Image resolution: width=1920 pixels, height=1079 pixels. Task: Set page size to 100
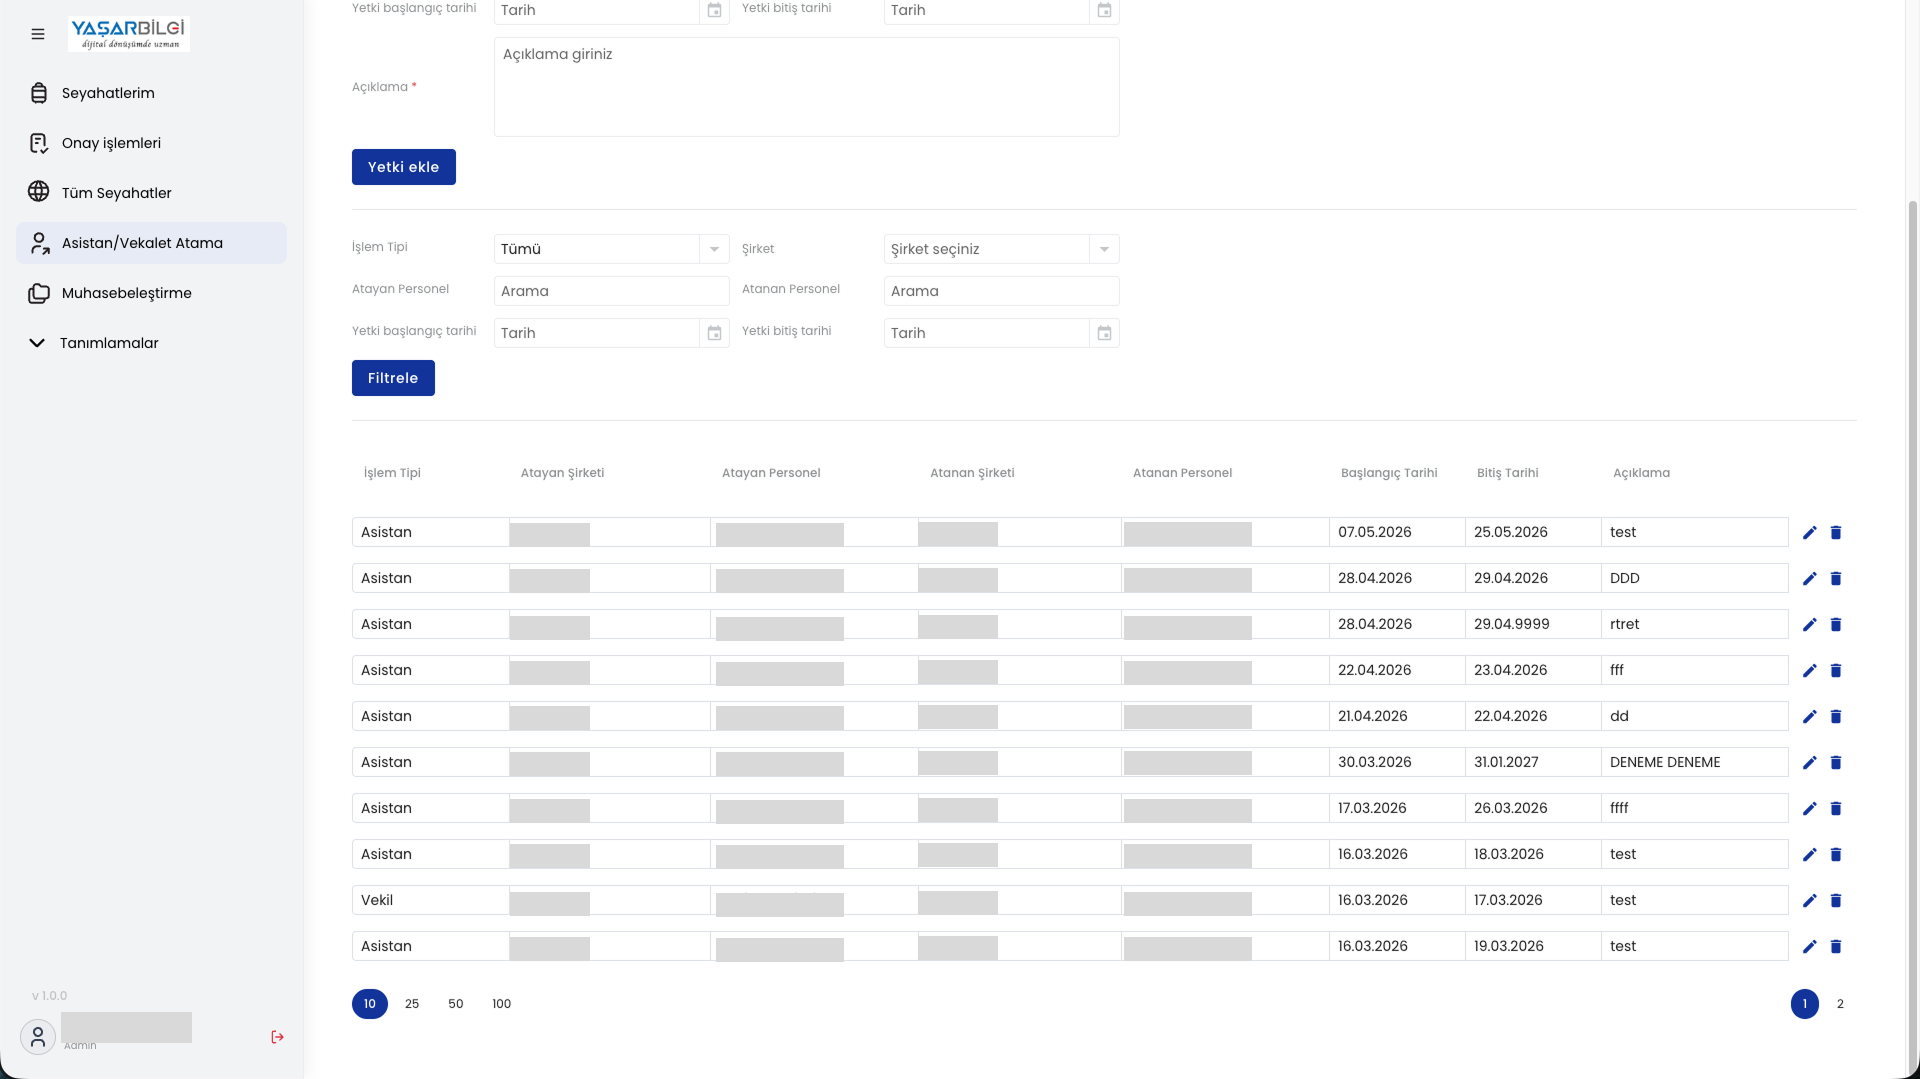[502, 1004]
